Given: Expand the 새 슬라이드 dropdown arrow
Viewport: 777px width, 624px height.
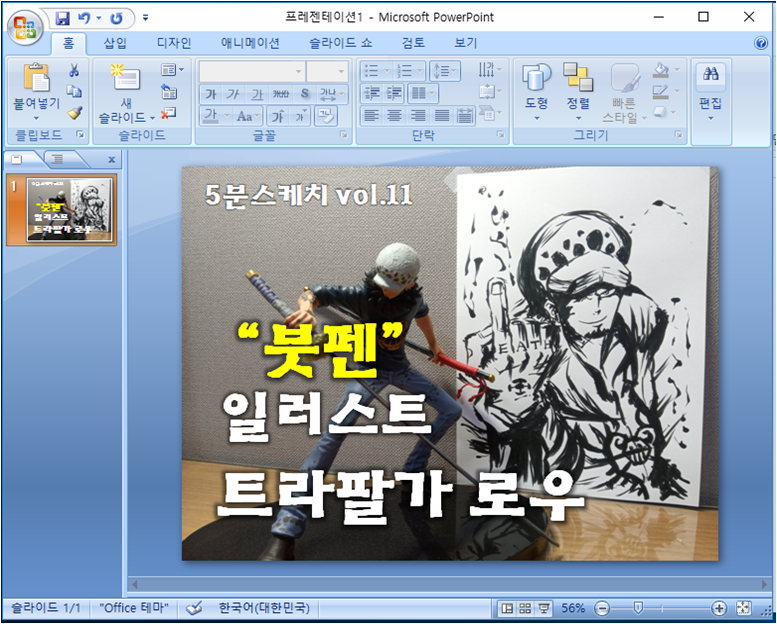Looking at the screenshot, I should 153,118.
